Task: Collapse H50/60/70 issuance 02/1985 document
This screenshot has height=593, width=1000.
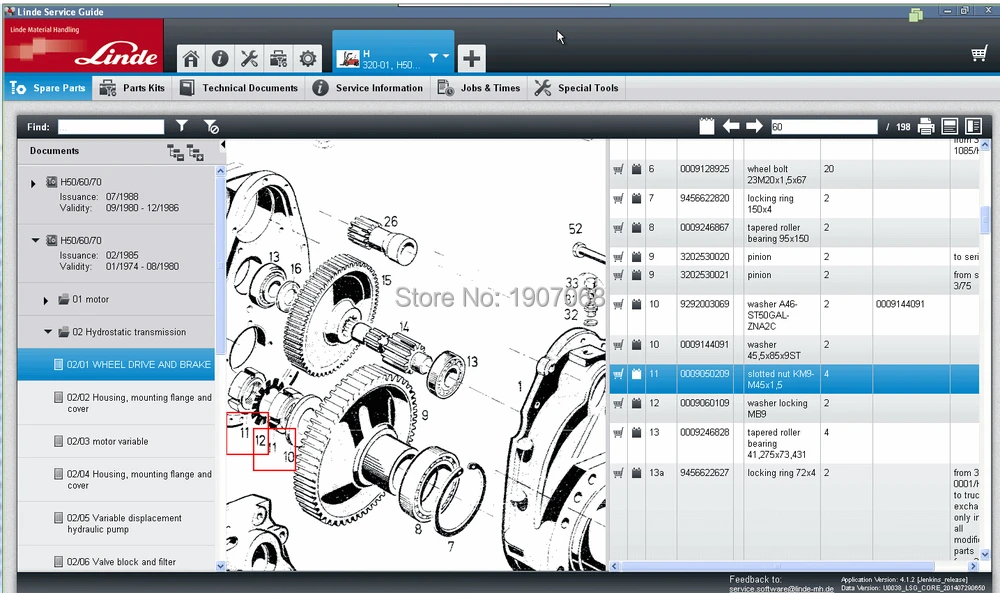Action: 35,240
